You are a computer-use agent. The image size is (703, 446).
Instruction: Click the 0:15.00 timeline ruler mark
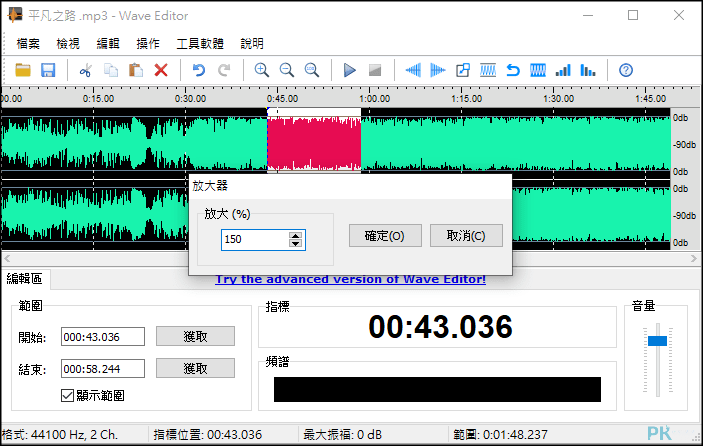click(98, 99)
